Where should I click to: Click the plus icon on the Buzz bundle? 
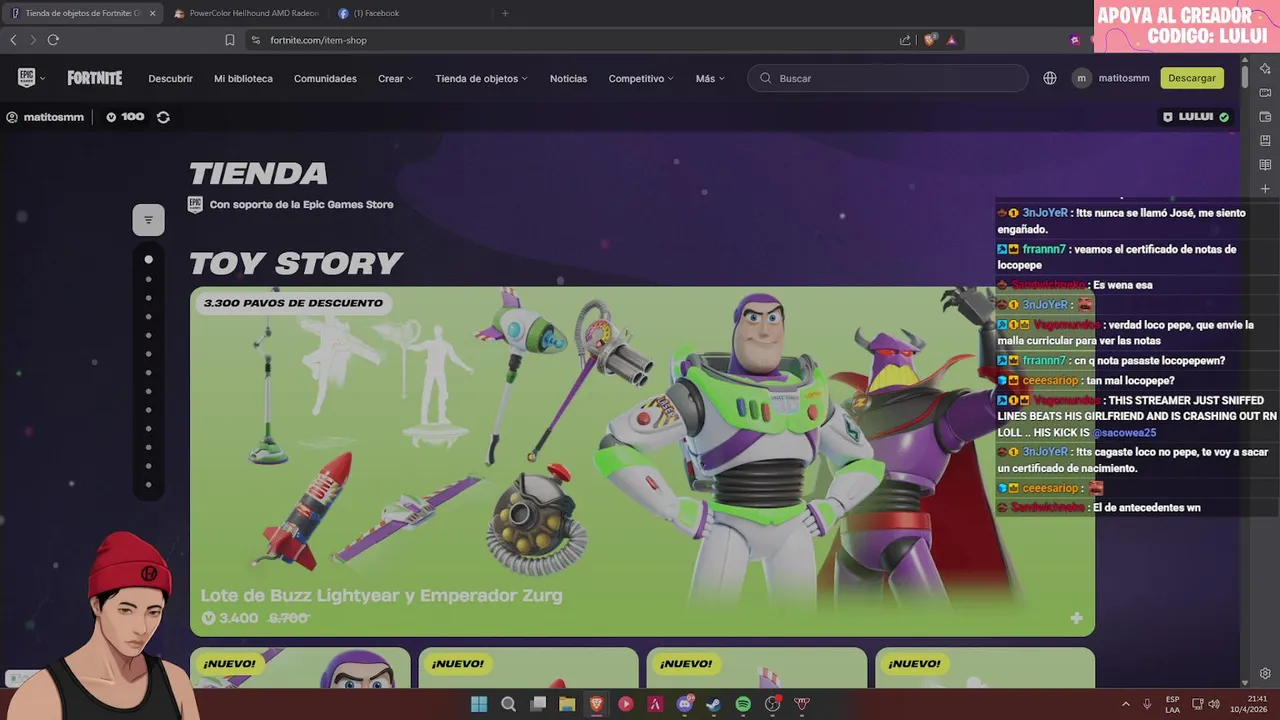[1076, 618]
